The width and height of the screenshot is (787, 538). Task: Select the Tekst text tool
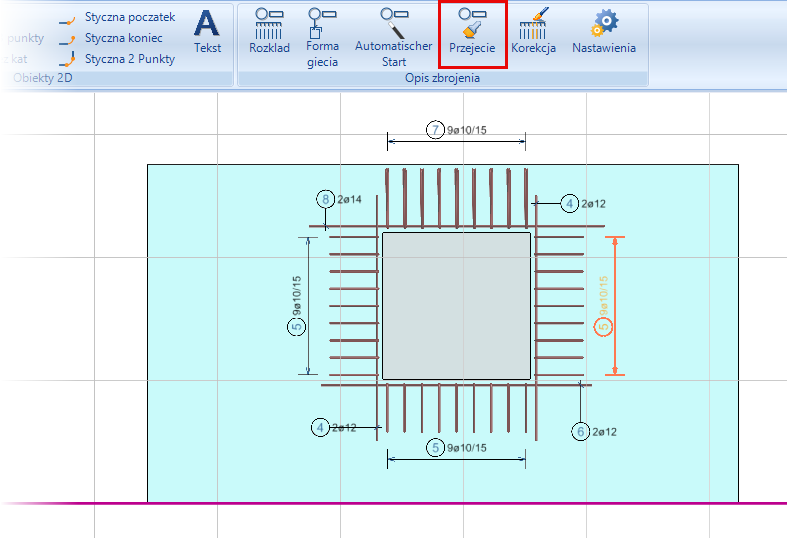coord(207,32)
